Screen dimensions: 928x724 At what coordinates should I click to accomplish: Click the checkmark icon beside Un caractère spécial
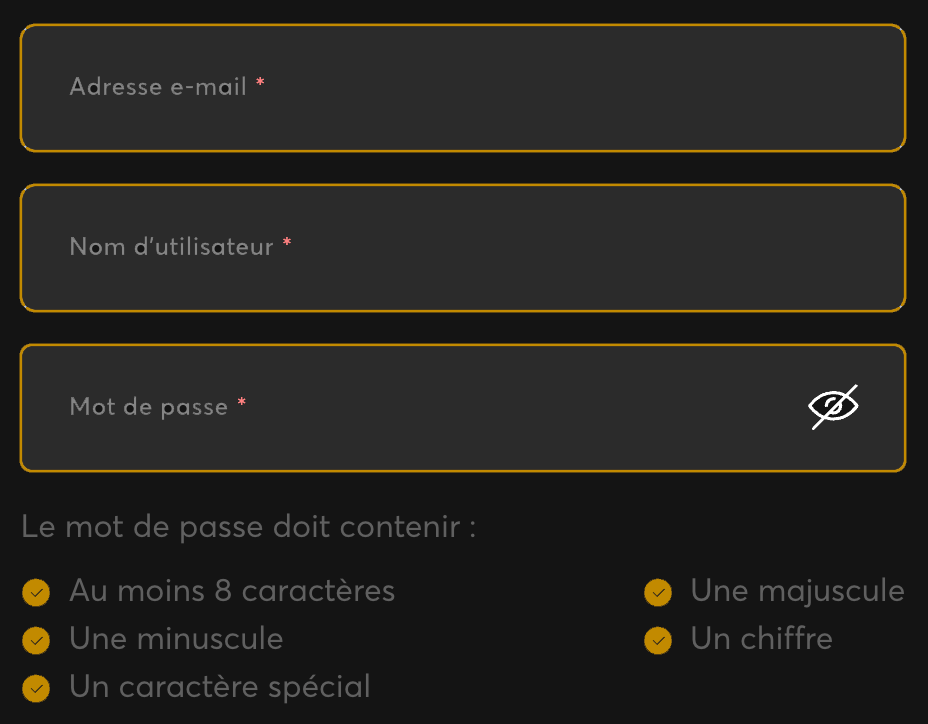pos(36,688)
